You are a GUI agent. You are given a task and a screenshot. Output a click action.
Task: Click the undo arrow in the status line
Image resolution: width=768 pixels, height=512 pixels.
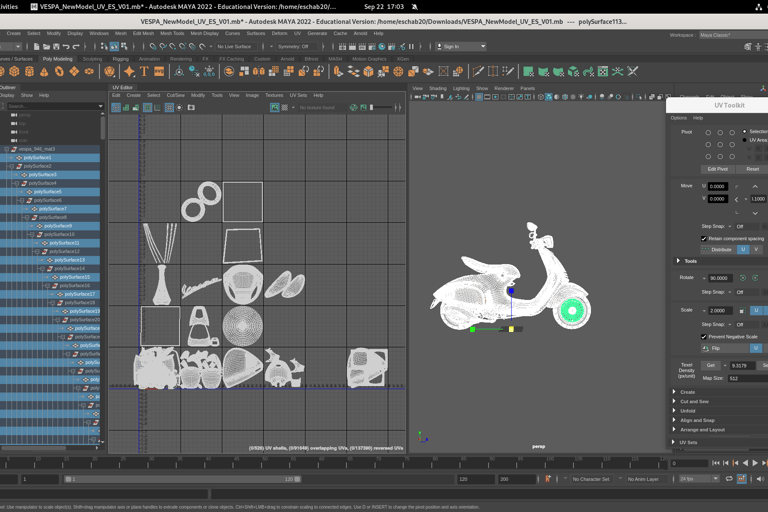[x=66, y=46]
